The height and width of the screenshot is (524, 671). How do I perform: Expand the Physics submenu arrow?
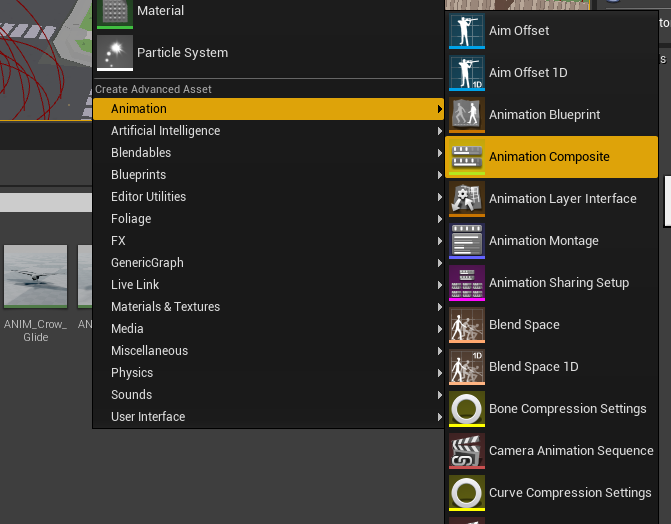point(439,373)
